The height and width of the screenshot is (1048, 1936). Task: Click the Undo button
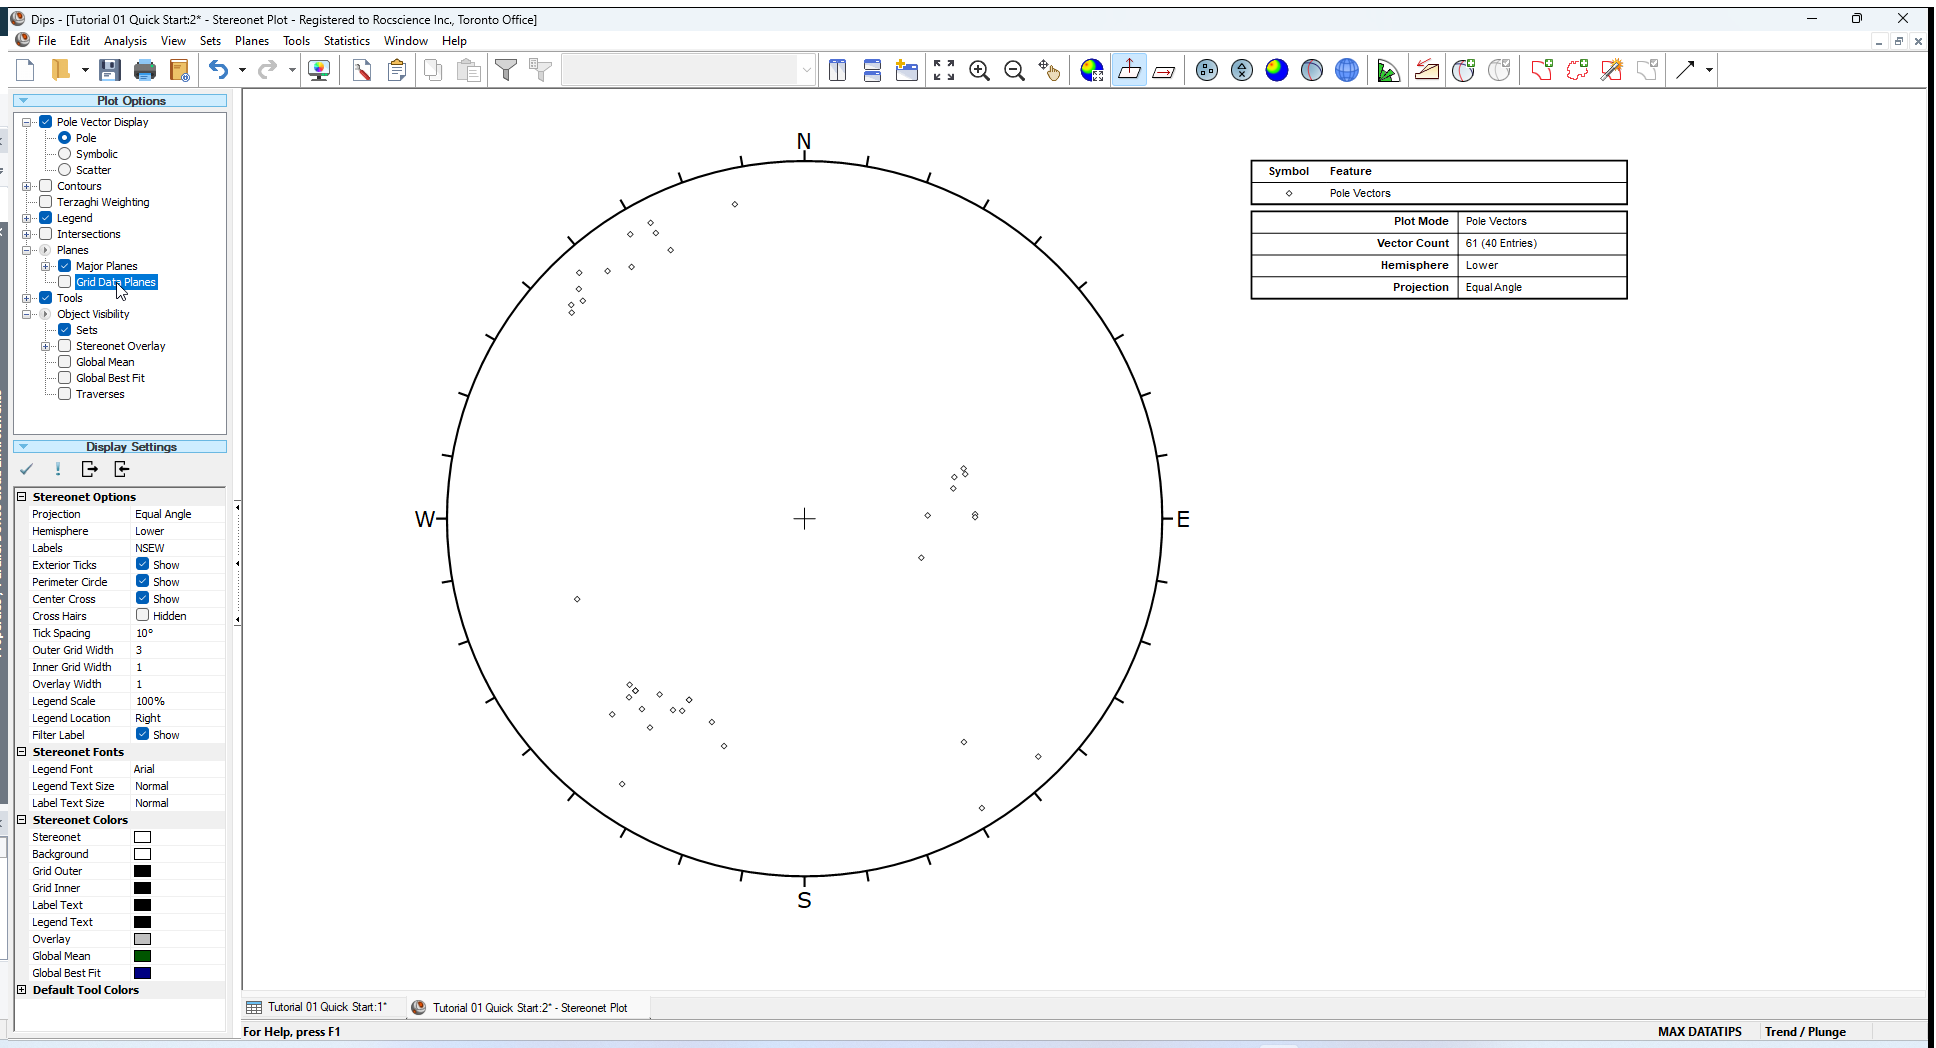coord(219,69)
